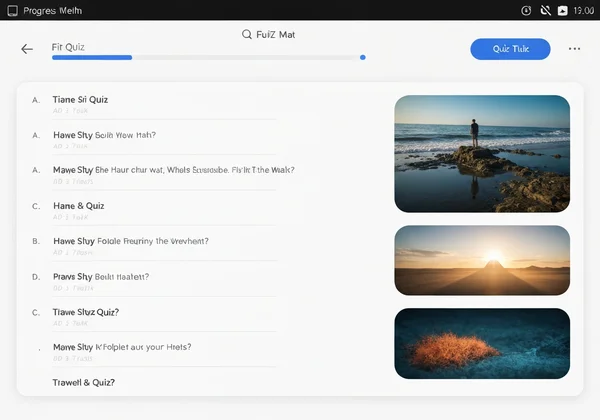The height and width of the screenshot is (420, 600).
Task: Click the back arrow icon
Action: coord(27,49)
